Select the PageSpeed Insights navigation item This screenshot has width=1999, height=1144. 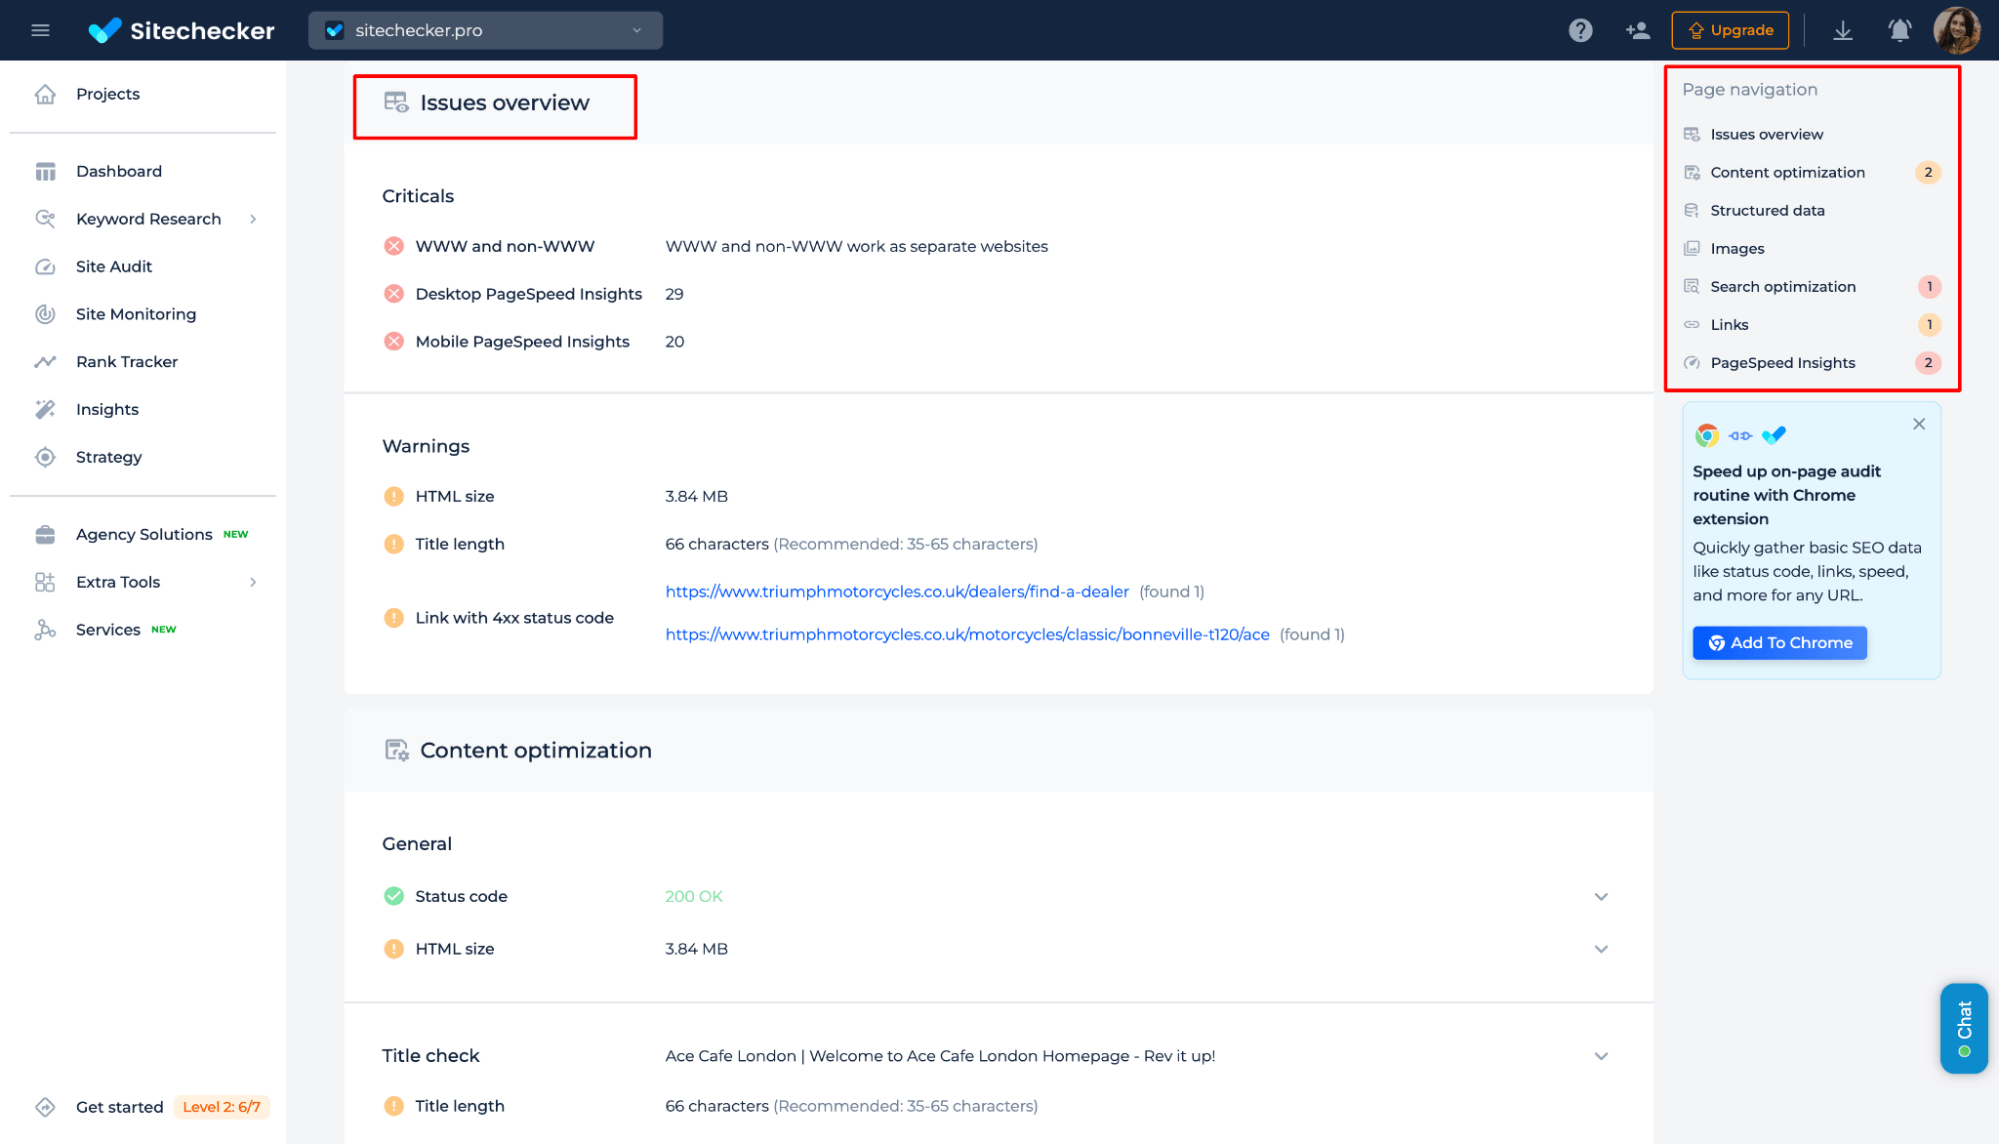1783,363
